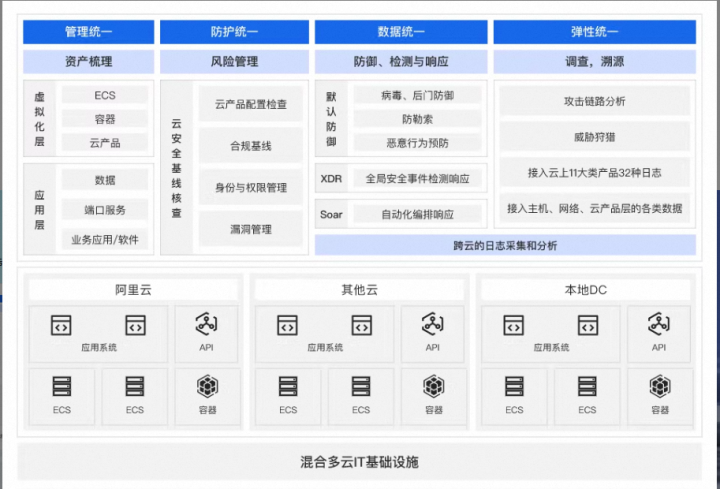Click the 风险管理 subheader
Screen dimensions: 720x489
click(234, 62)
